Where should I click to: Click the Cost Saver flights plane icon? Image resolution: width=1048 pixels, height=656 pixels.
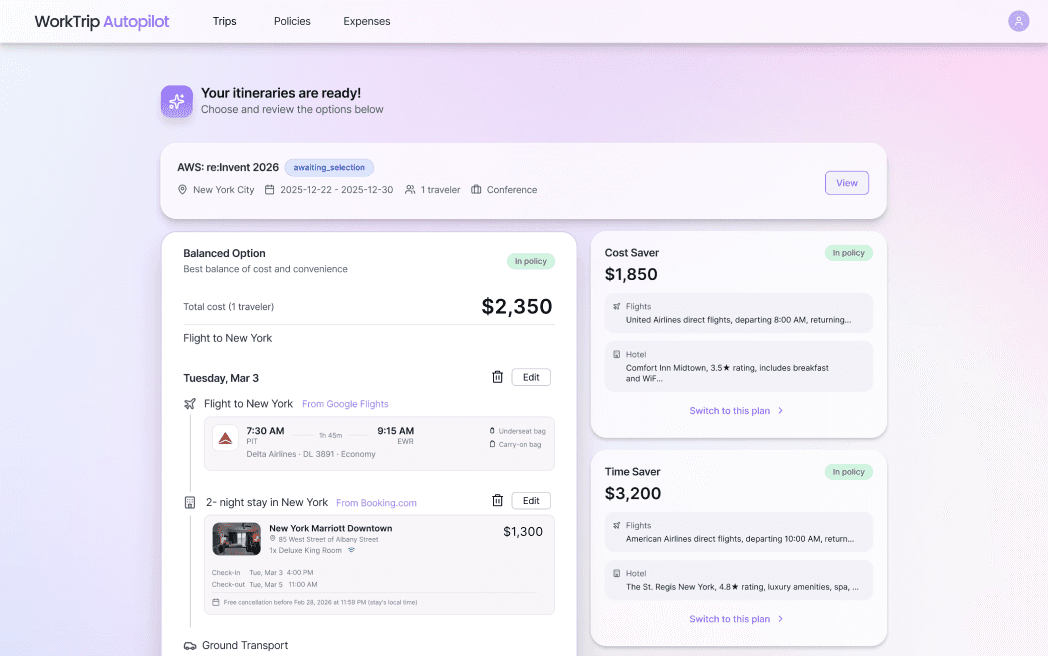[x=616, y=306]
